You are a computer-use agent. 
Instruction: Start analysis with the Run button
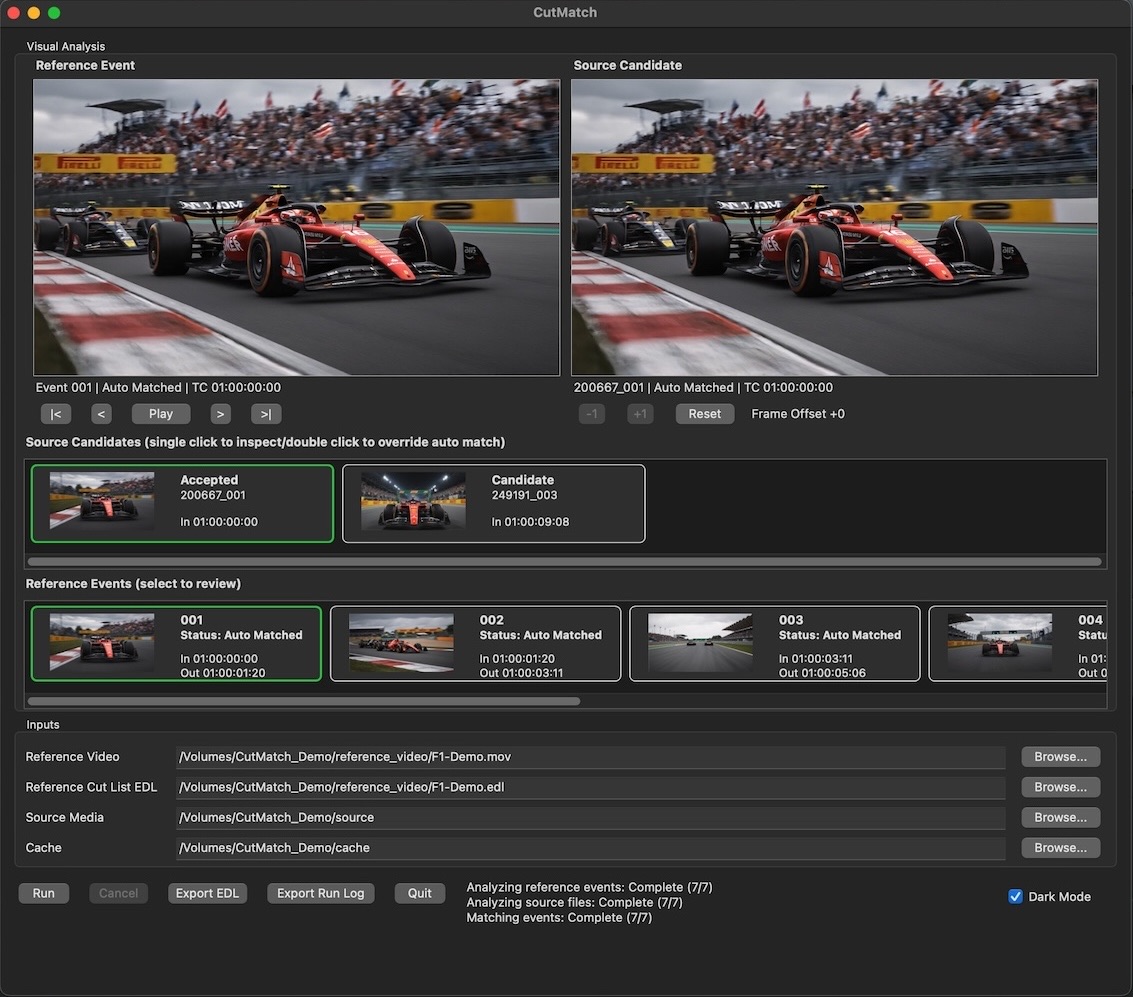click(x=43, y=893)
